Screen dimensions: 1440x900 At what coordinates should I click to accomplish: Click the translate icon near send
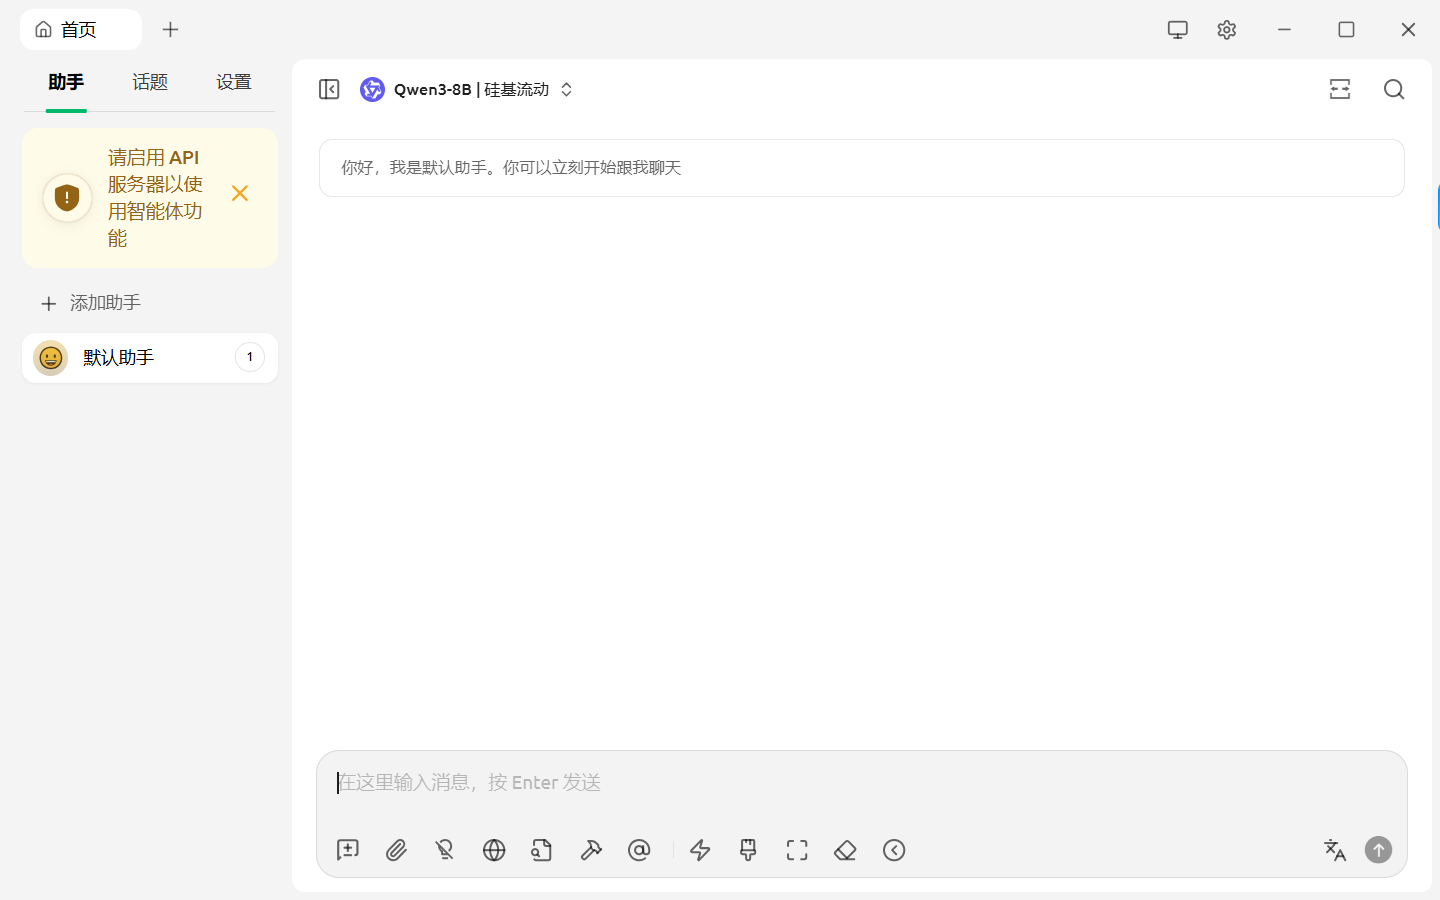1335,850
